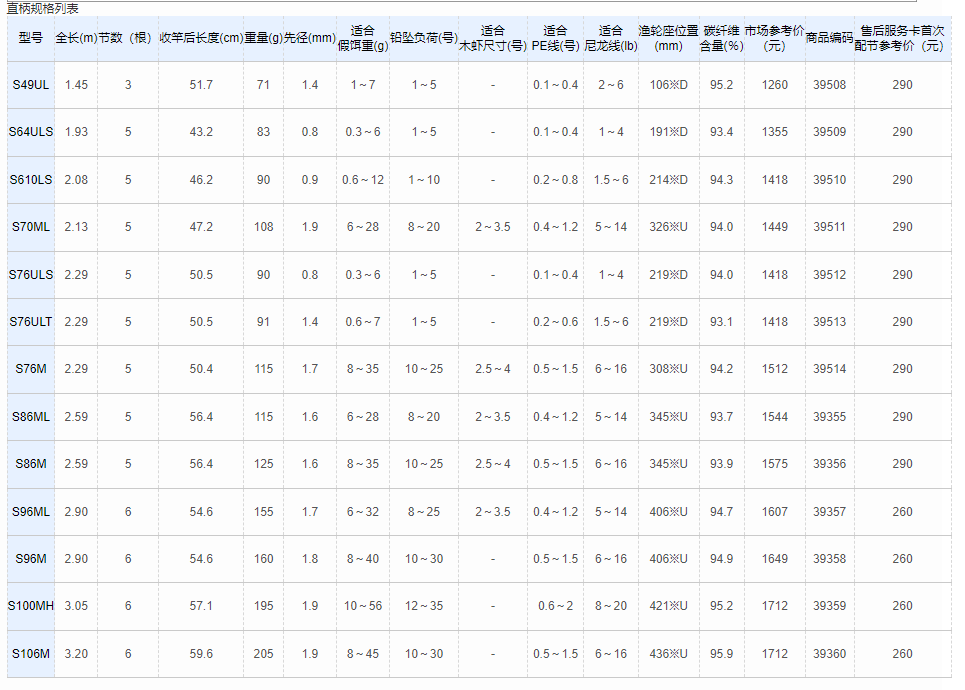965x690 pixels.
Task: Click product code 39360
Action: coord(830,654)
